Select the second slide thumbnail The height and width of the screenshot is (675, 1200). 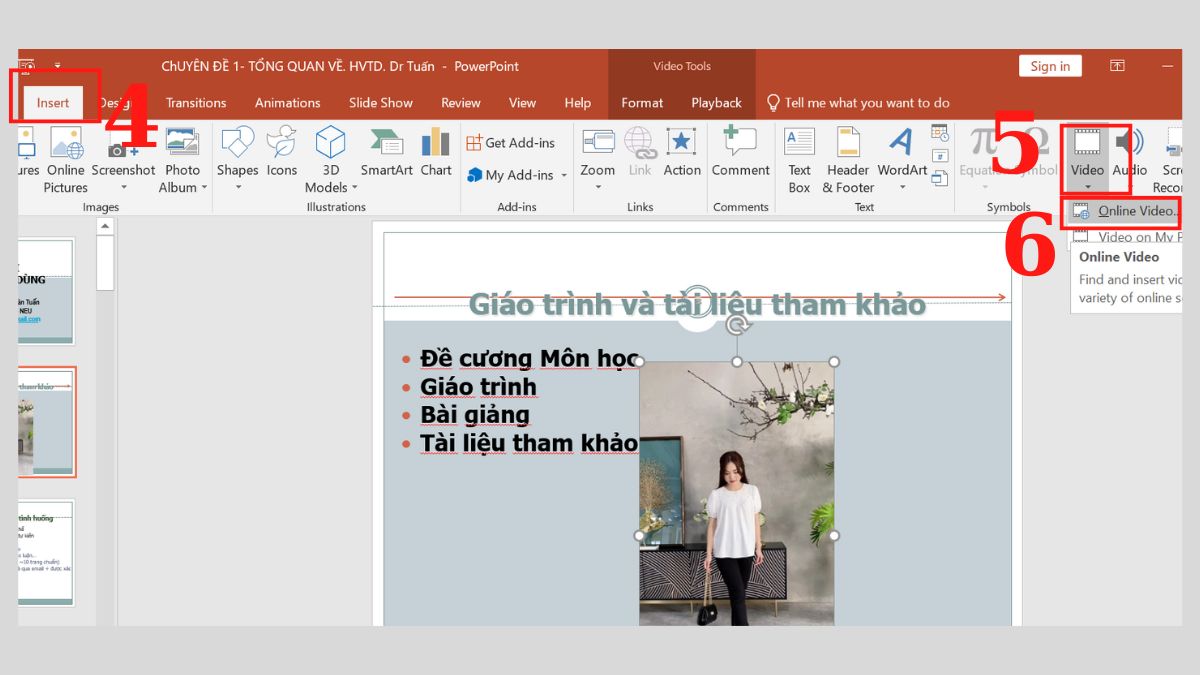click(x=44, y=422)
